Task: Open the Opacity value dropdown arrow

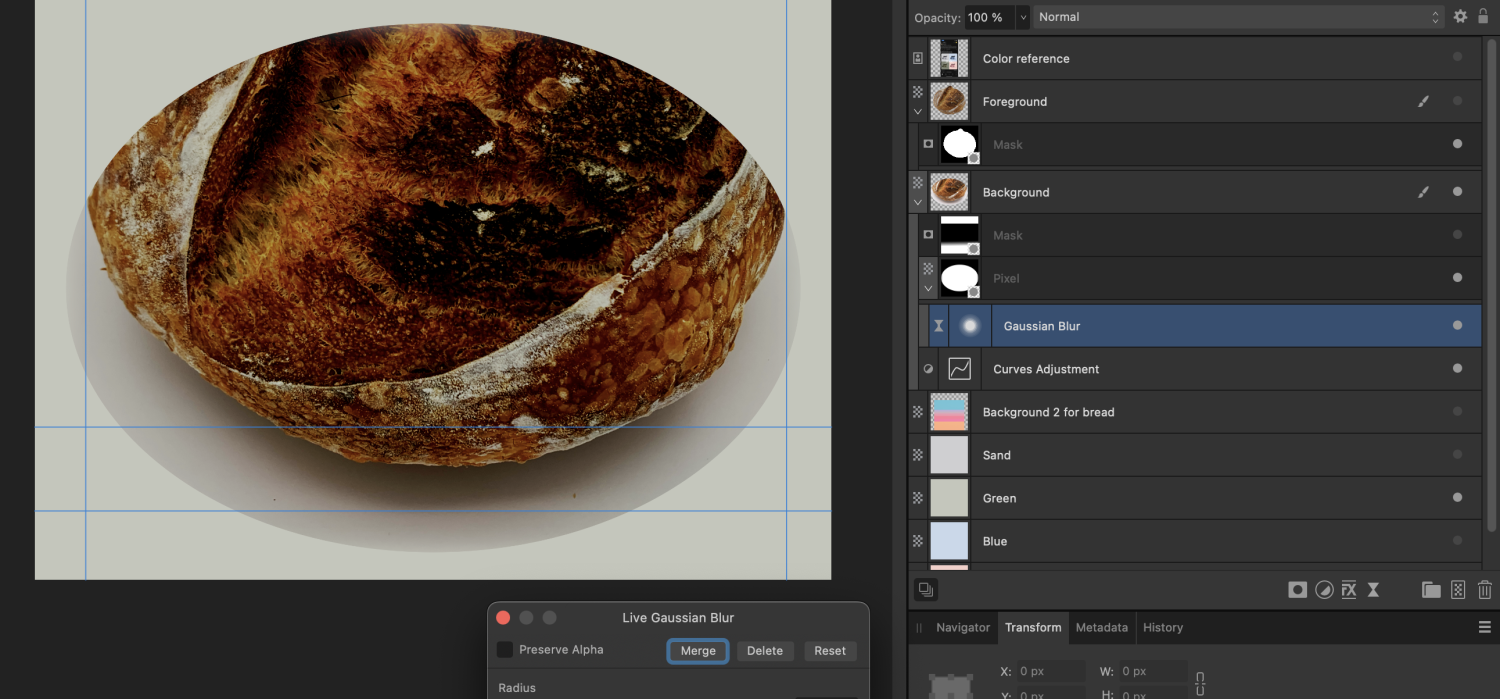Action: (1022, 17)
